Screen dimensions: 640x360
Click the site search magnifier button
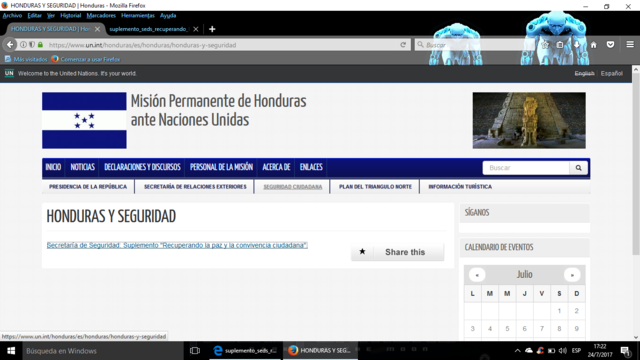578,168
